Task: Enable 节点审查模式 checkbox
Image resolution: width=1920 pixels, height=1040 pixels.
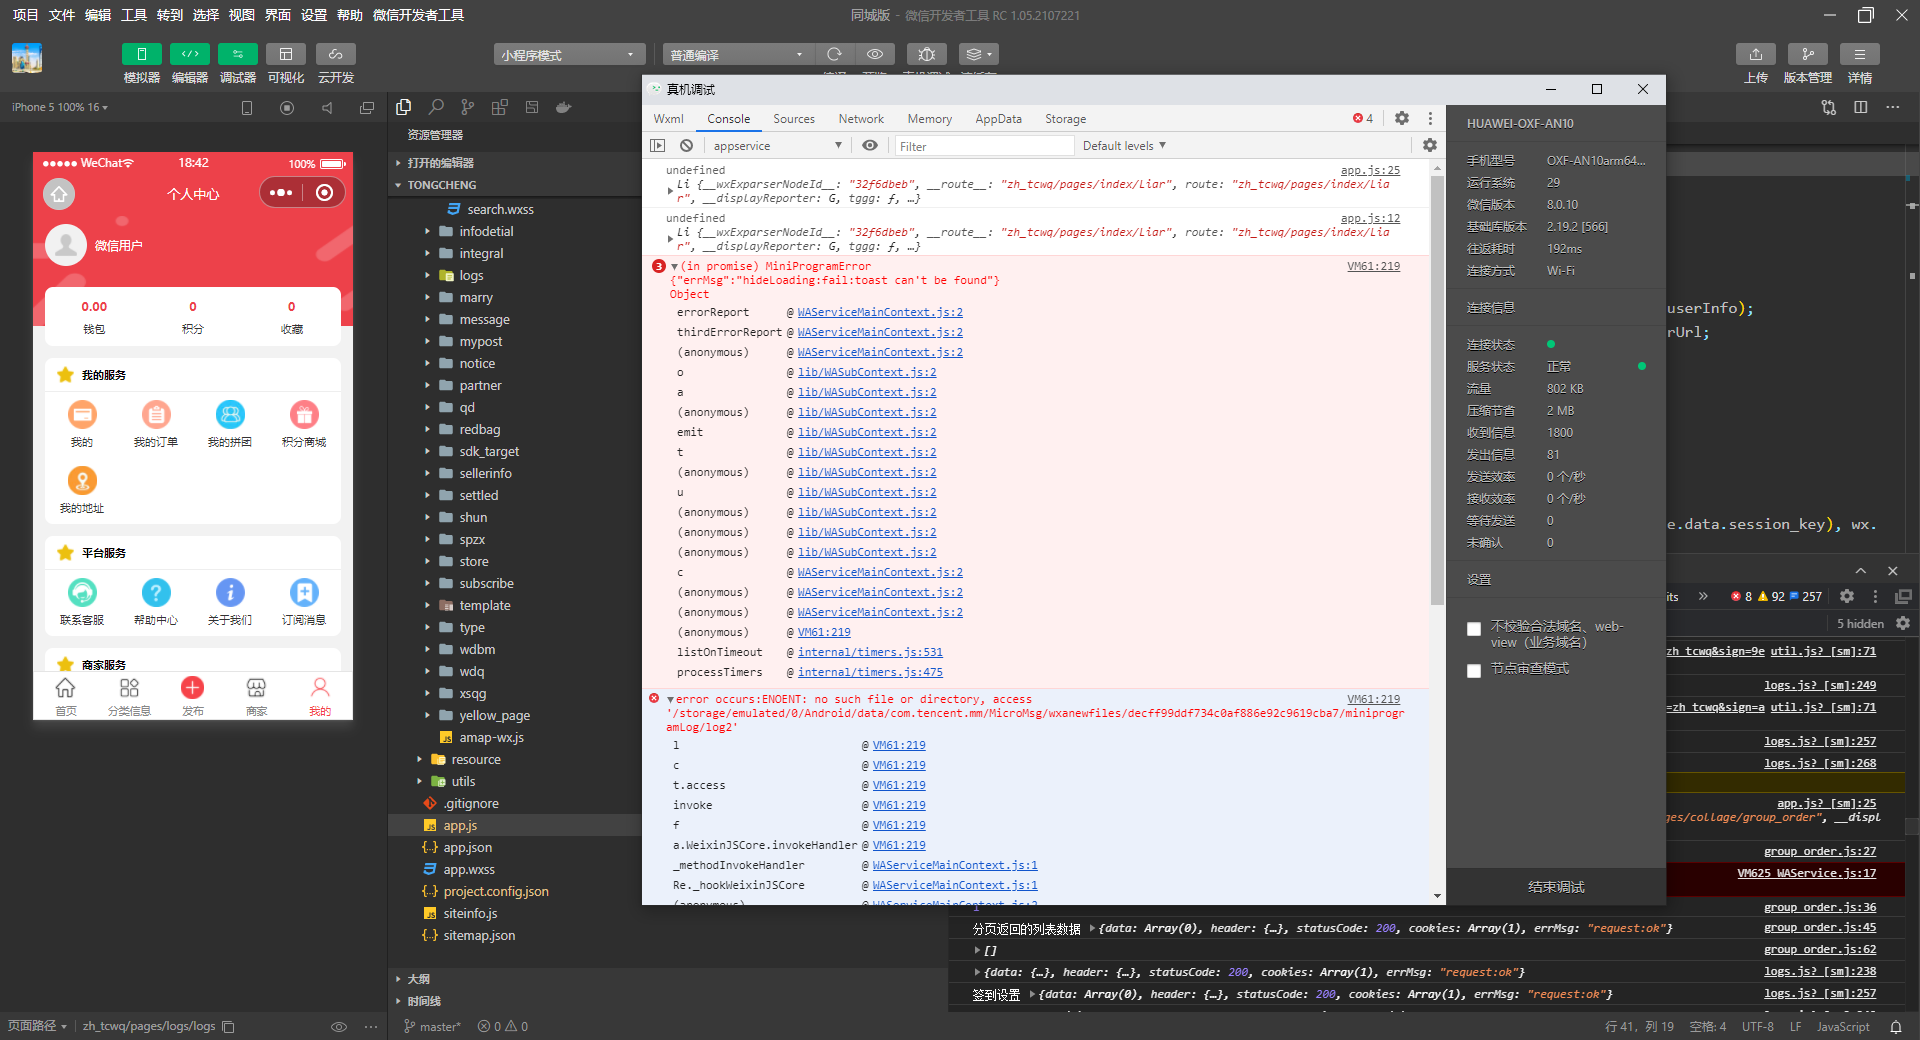Action: point(1474,671)
